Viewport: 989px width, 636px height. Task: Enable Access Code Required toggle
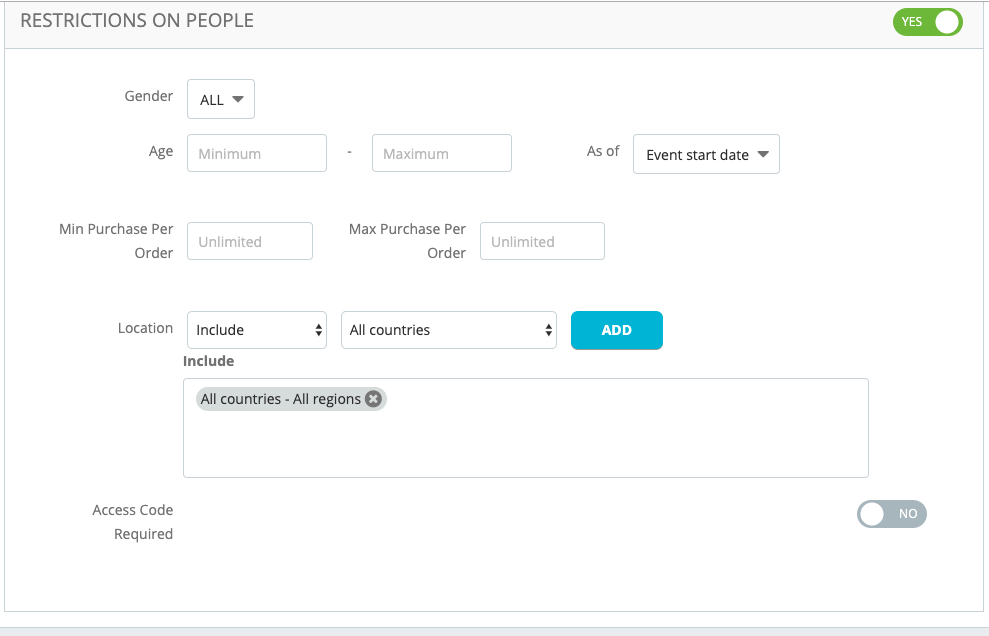tap(891, 514)
